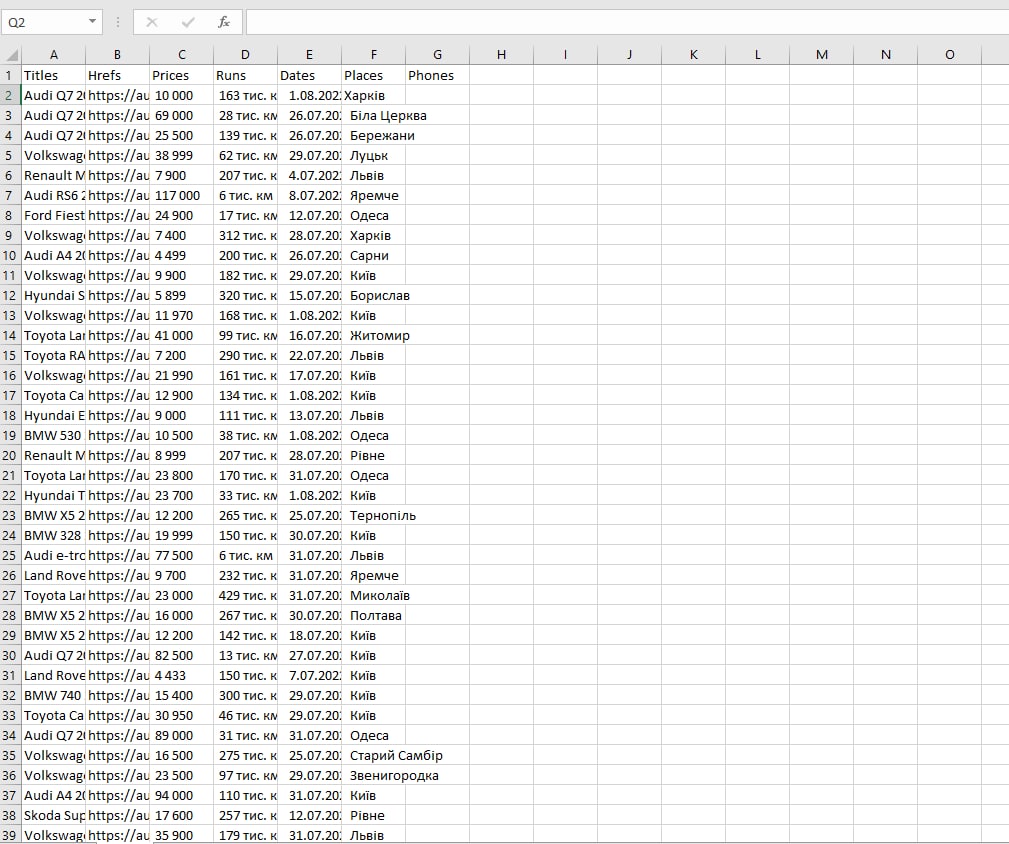Screen dimensions: 1009x844
Task: Select the date cell 15.07.20 in row 12
Action: [310, 295]
